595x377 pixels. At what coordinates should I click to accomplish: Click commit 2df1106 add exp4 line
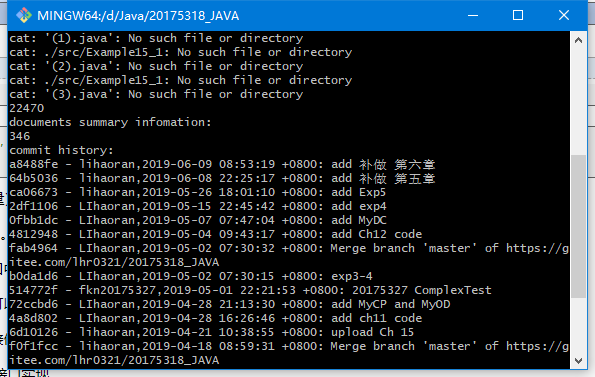coord(198,207)
